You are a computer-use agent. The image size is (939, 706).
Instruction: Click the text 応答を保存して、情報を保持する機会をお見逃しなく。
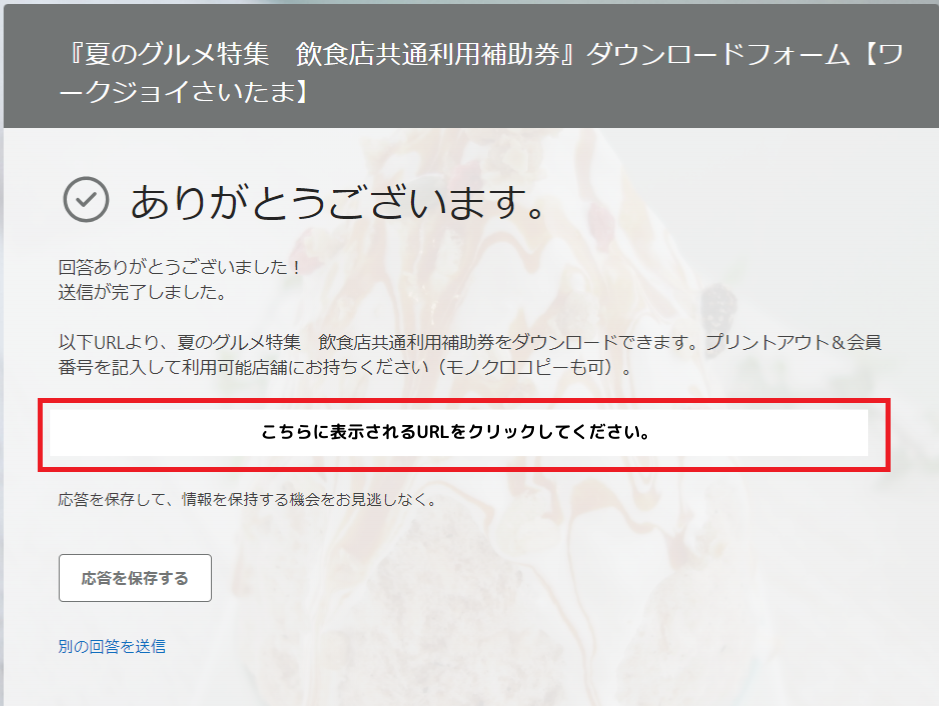[249, 499]
